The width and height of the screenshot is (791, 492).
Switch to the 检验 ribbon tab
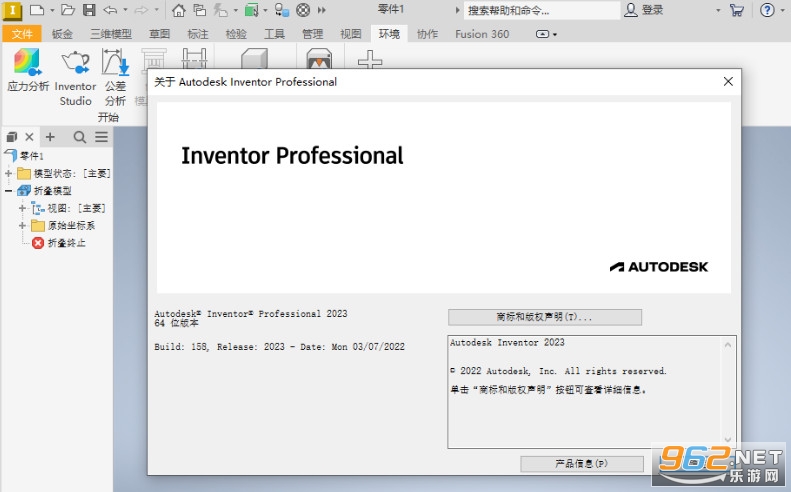pyautogui.click(x=236, y=34)
